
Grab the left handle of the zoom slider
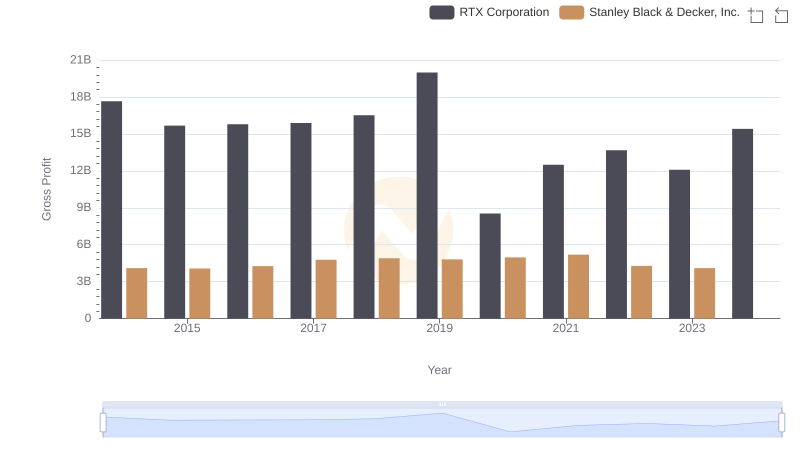point(103,423)
